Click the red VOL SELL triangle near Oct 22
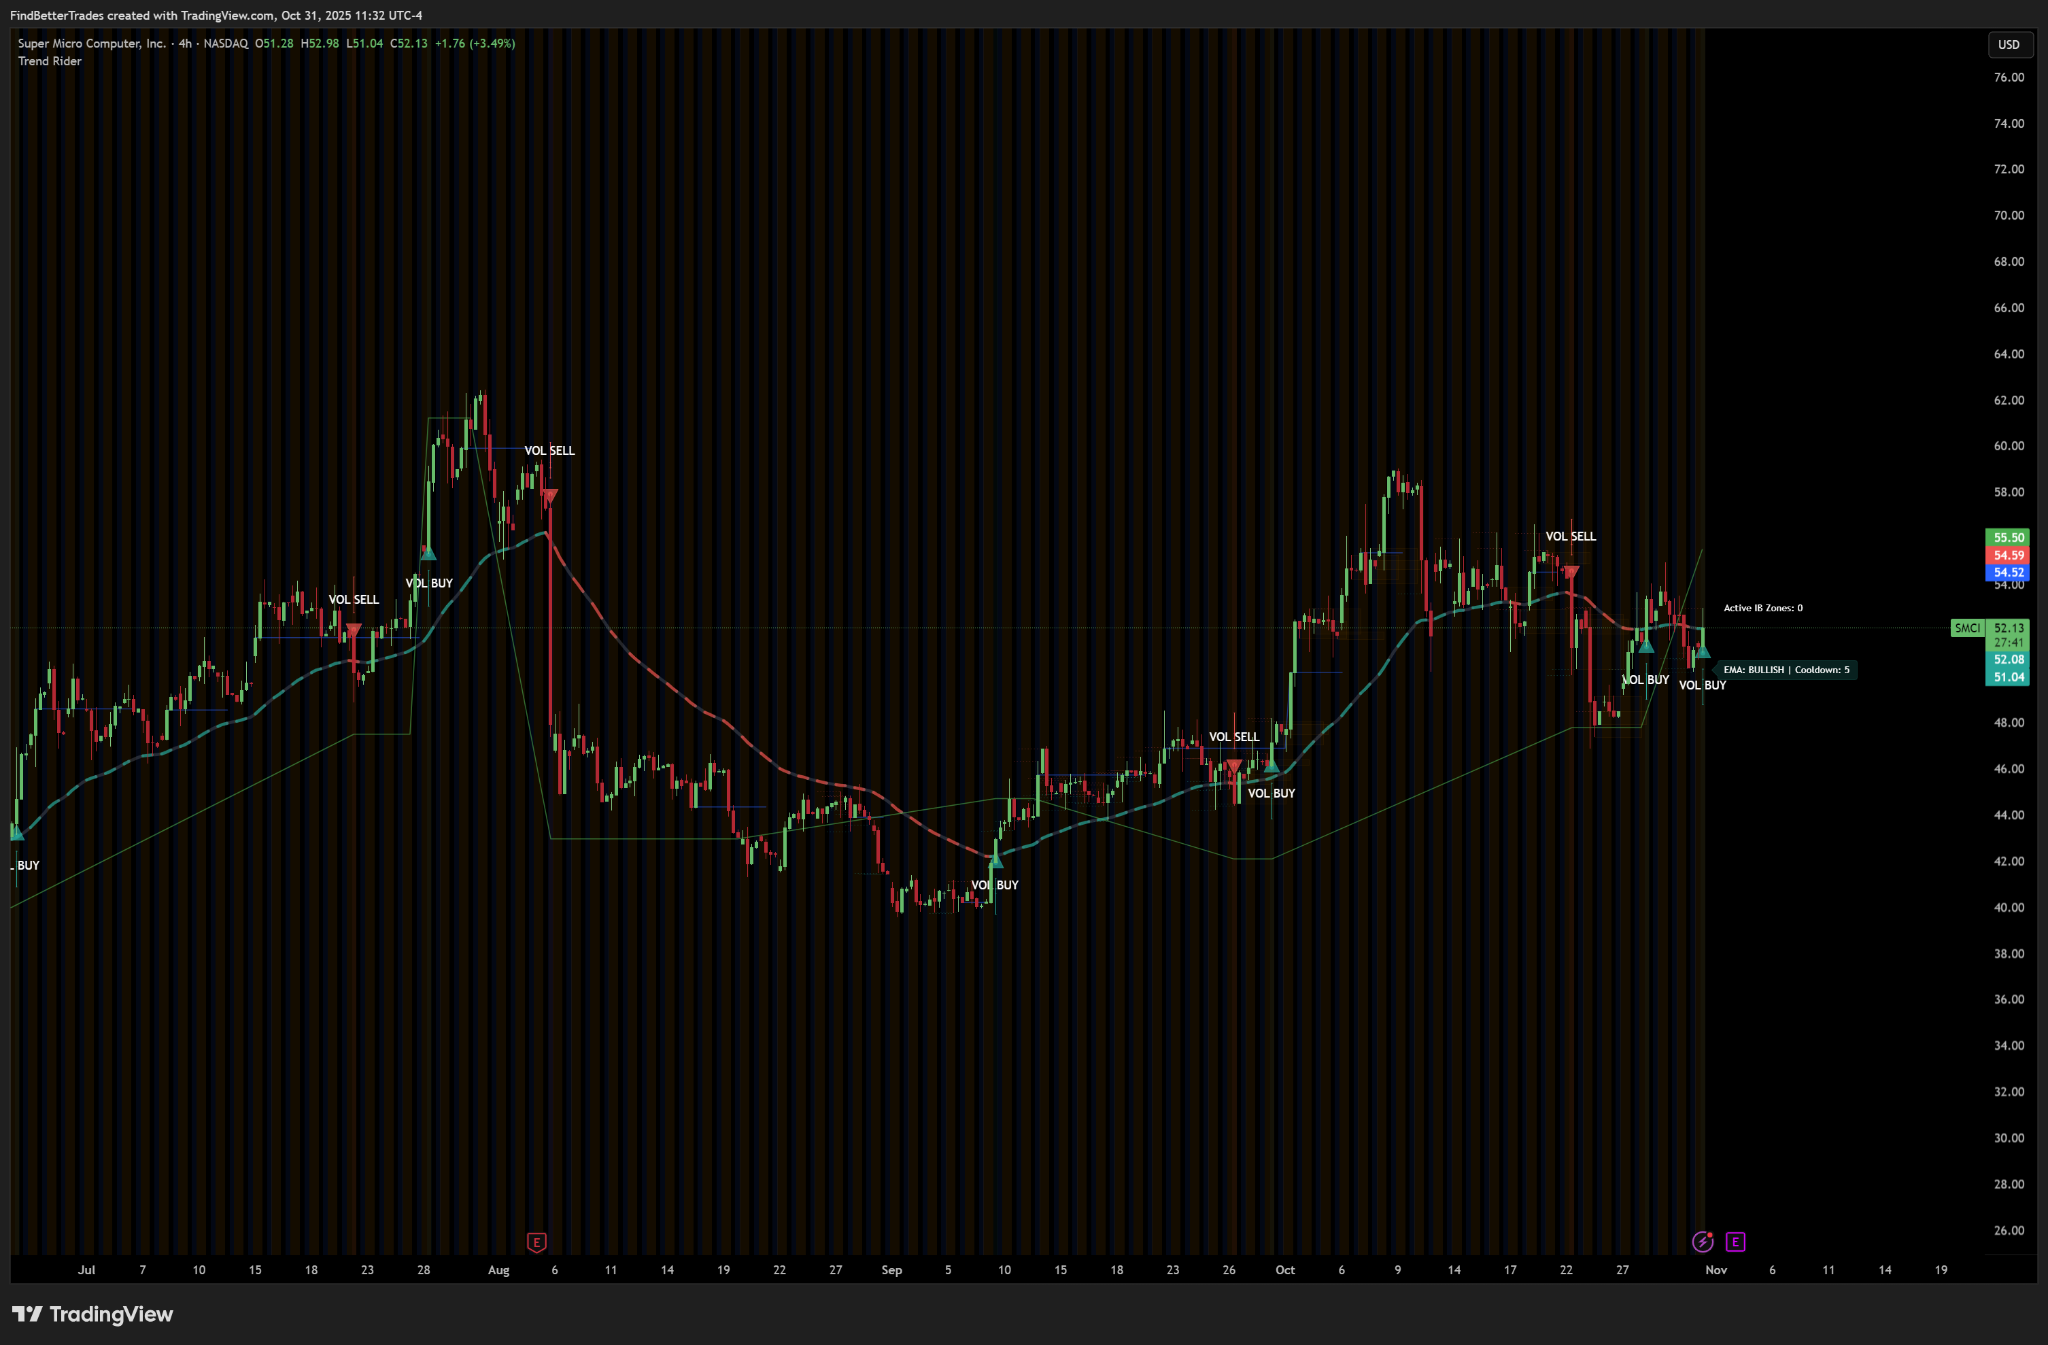2048x1345 pixels. pos(1571,572)
